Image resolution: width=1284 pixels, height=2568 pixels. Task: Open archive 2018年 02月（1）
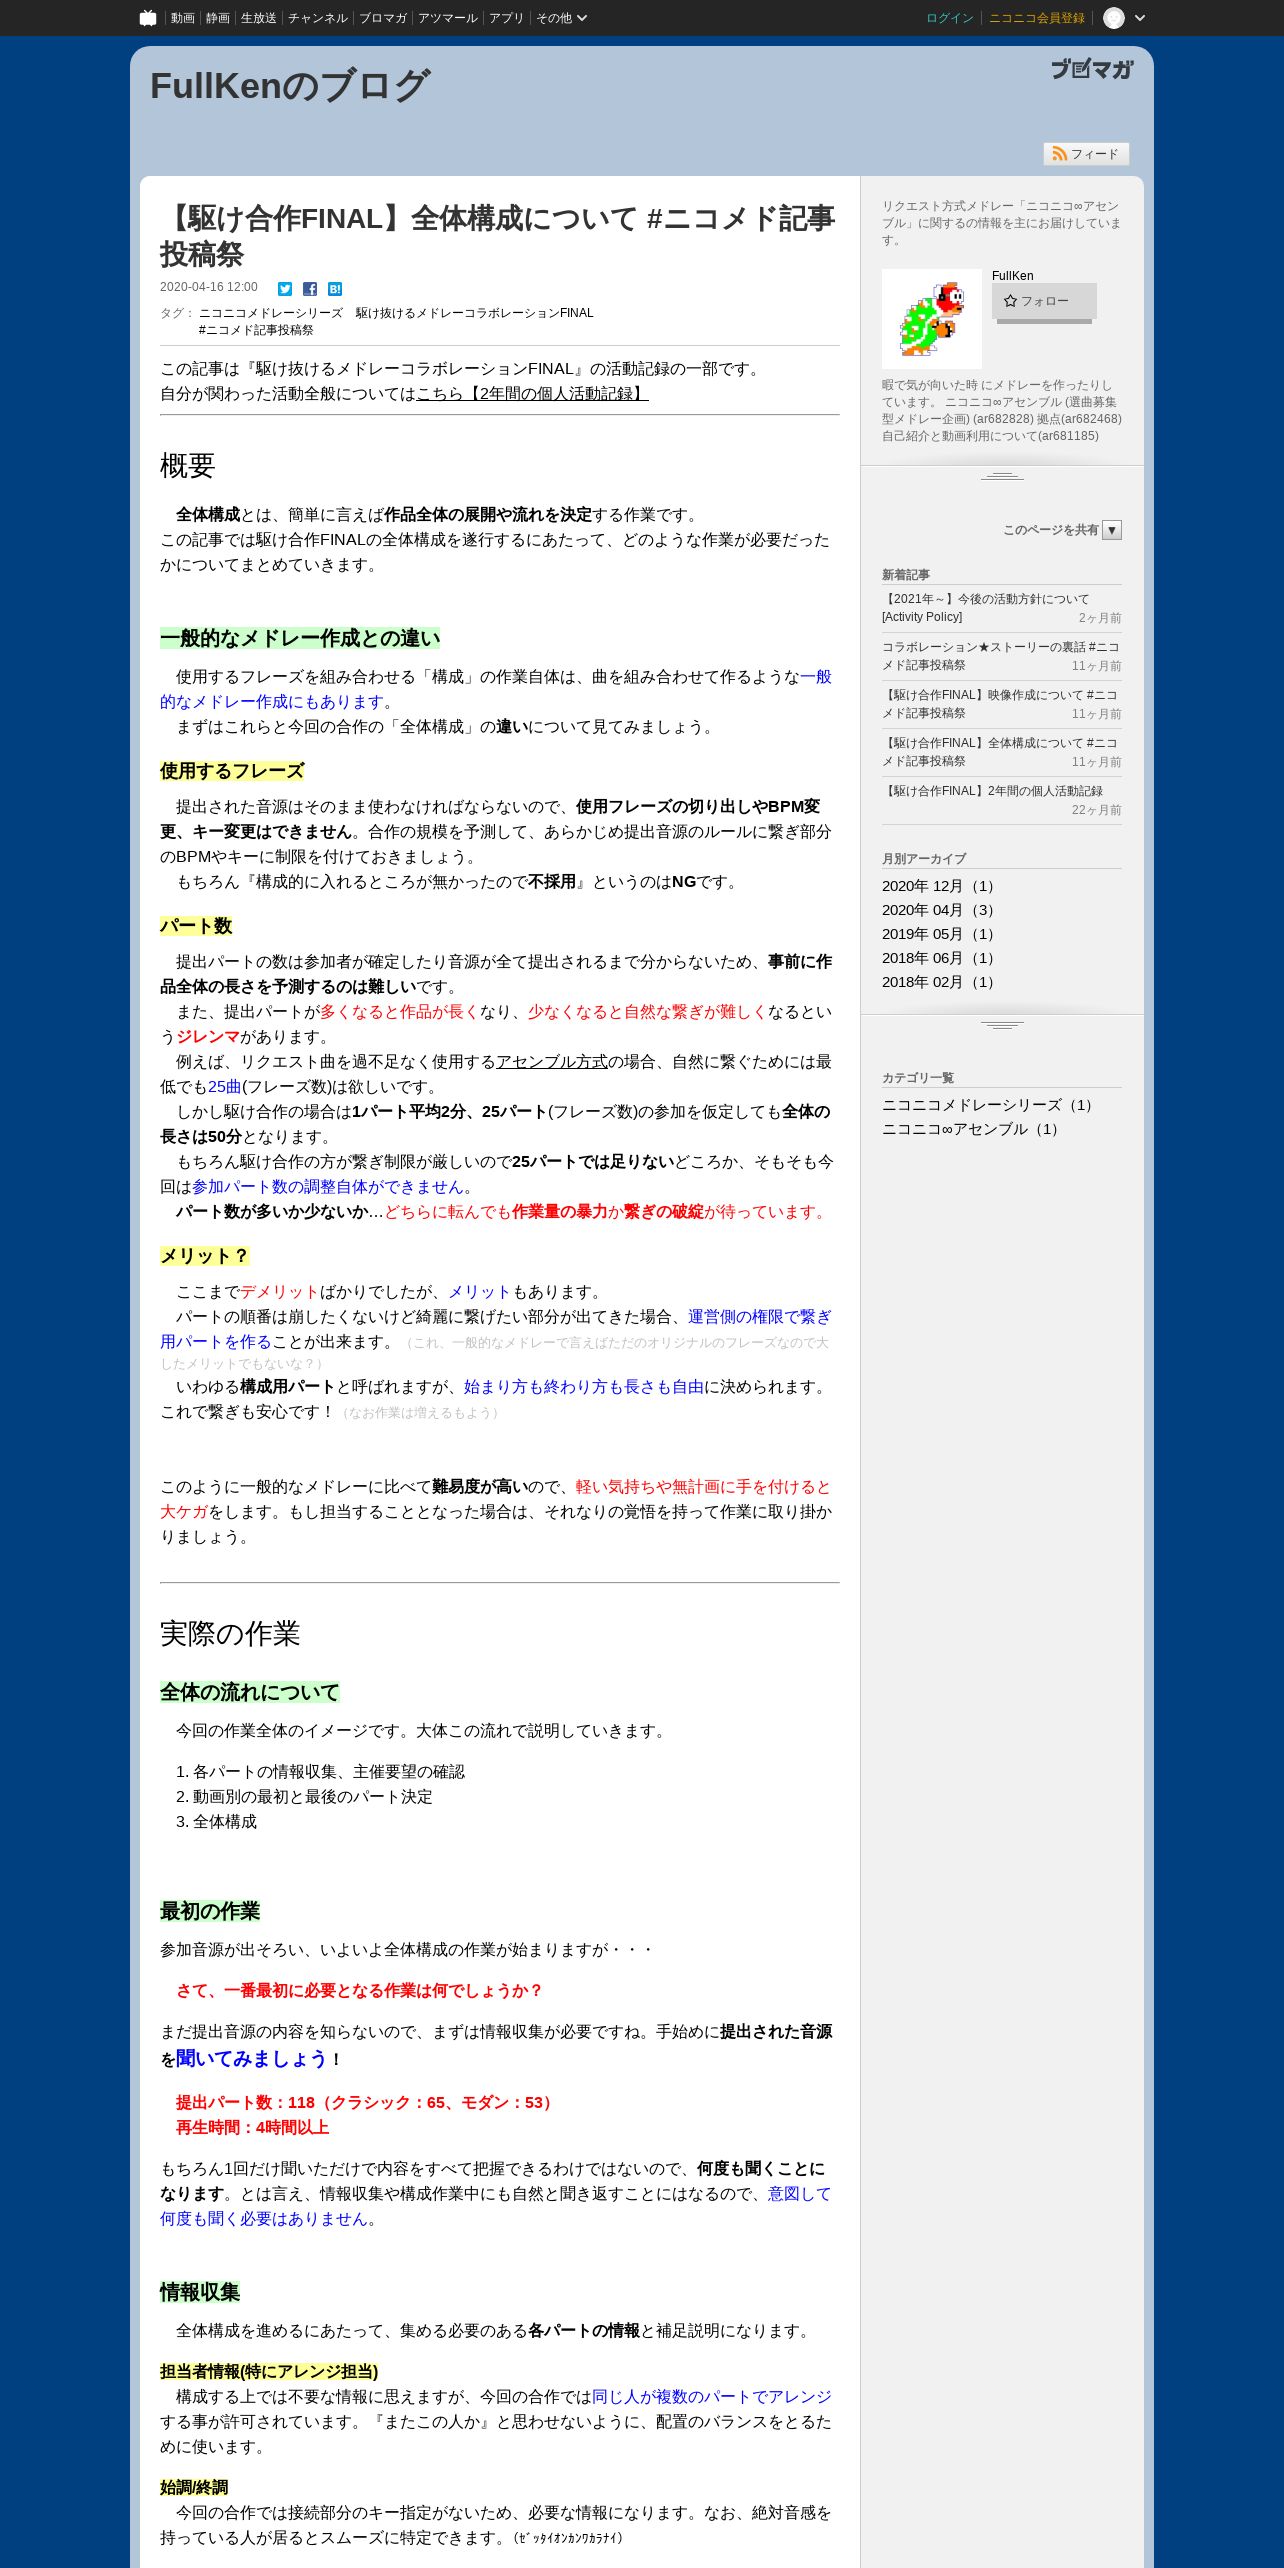point(940,982)
